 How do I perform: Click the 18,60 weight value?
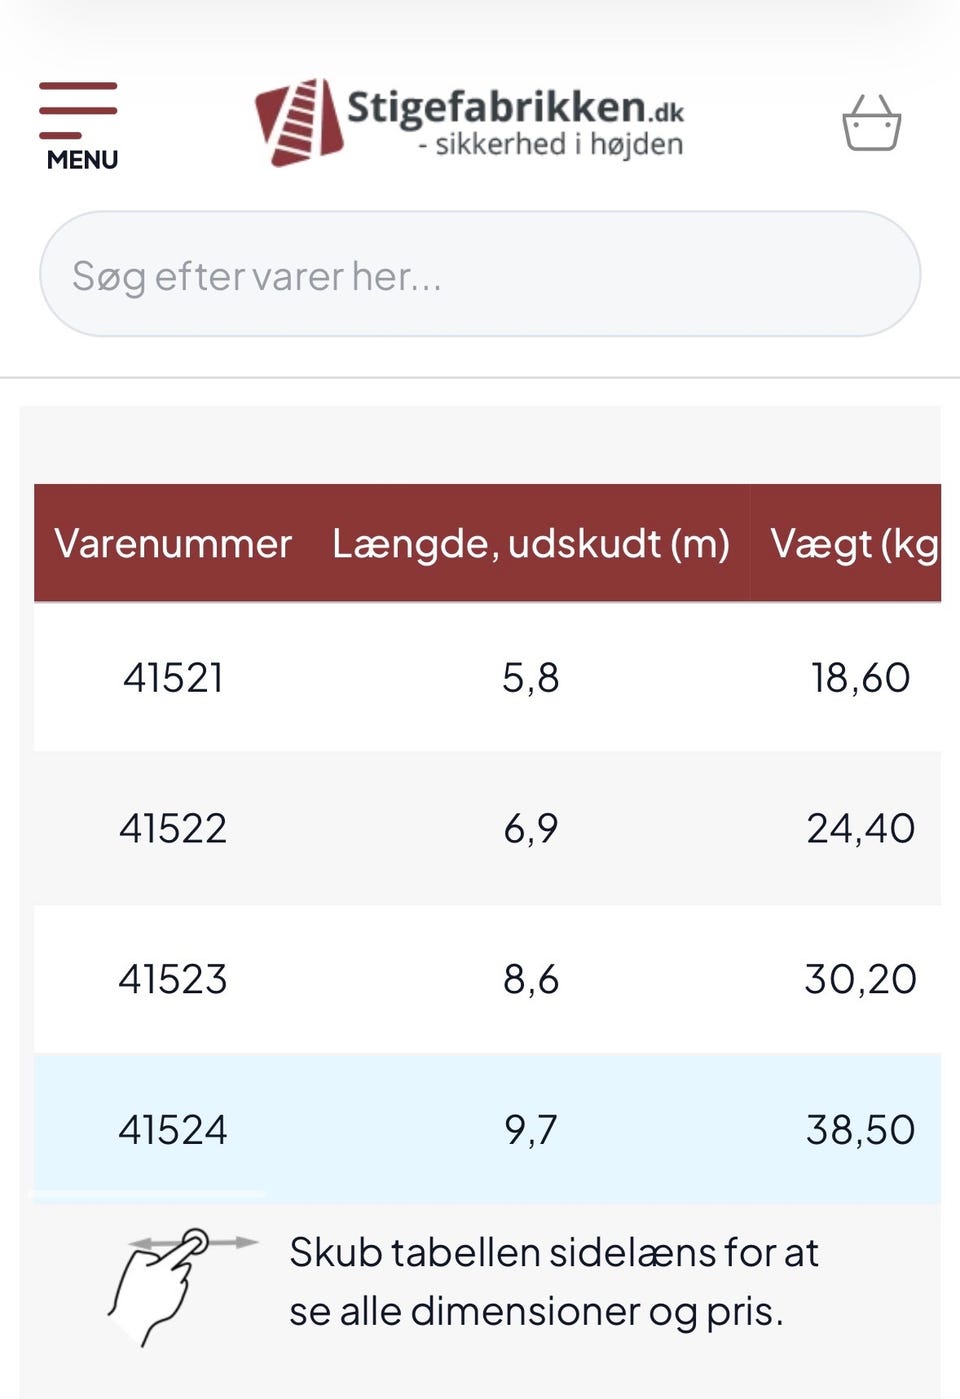pyautogui.click(x=860, y=678)
